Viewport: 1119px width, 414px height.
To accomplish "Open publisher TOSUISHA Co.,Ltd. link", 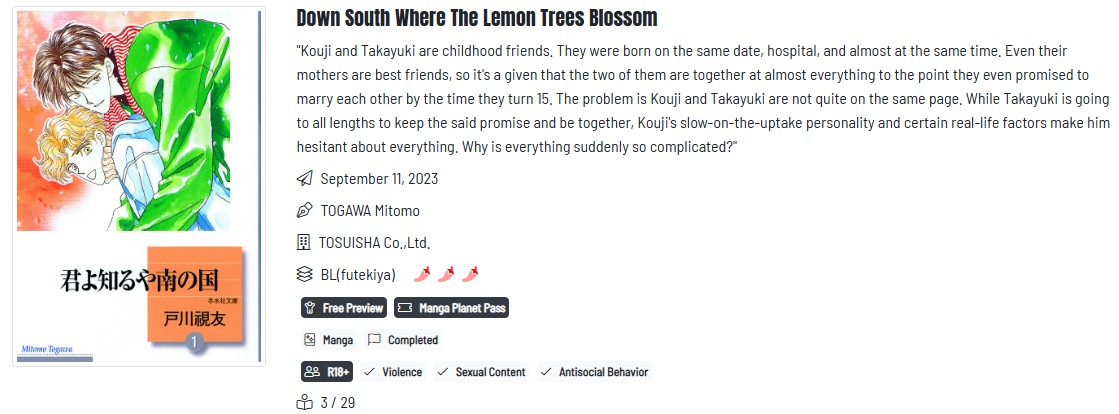I will (375, 242).
